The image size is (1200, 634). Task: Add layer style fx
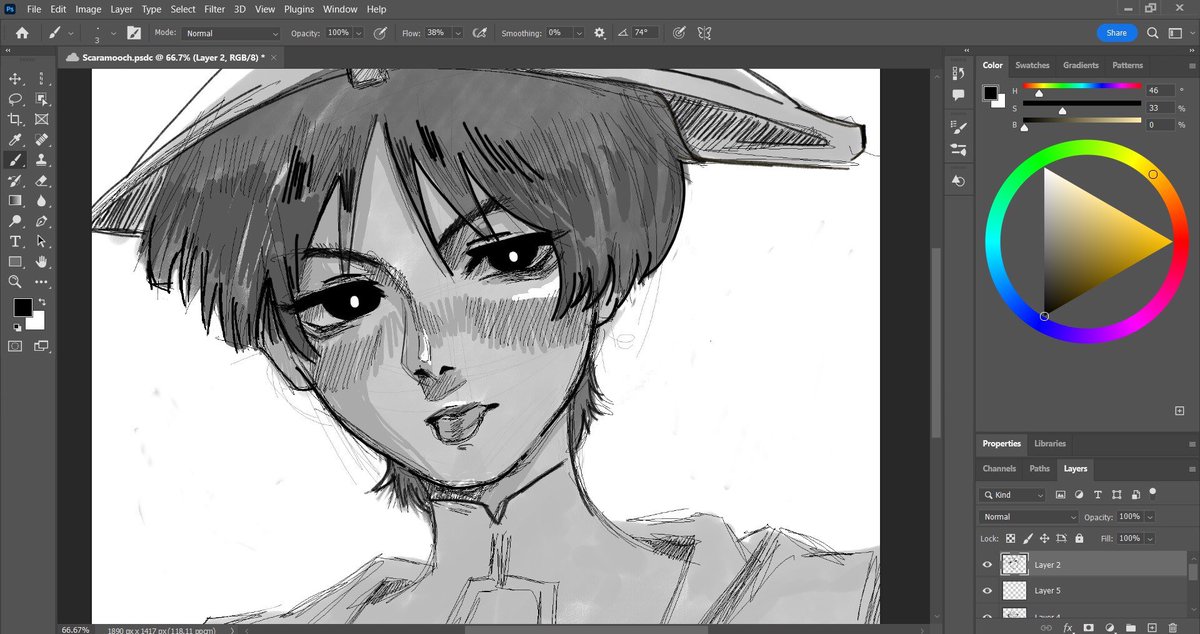tap(1068, 627)
